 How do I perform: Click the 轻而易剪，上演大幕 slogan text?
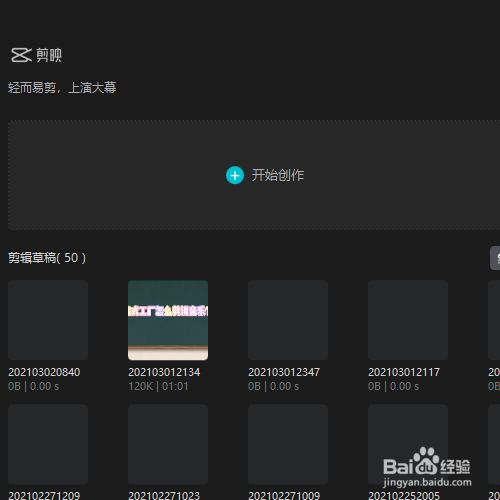(62, 88)
